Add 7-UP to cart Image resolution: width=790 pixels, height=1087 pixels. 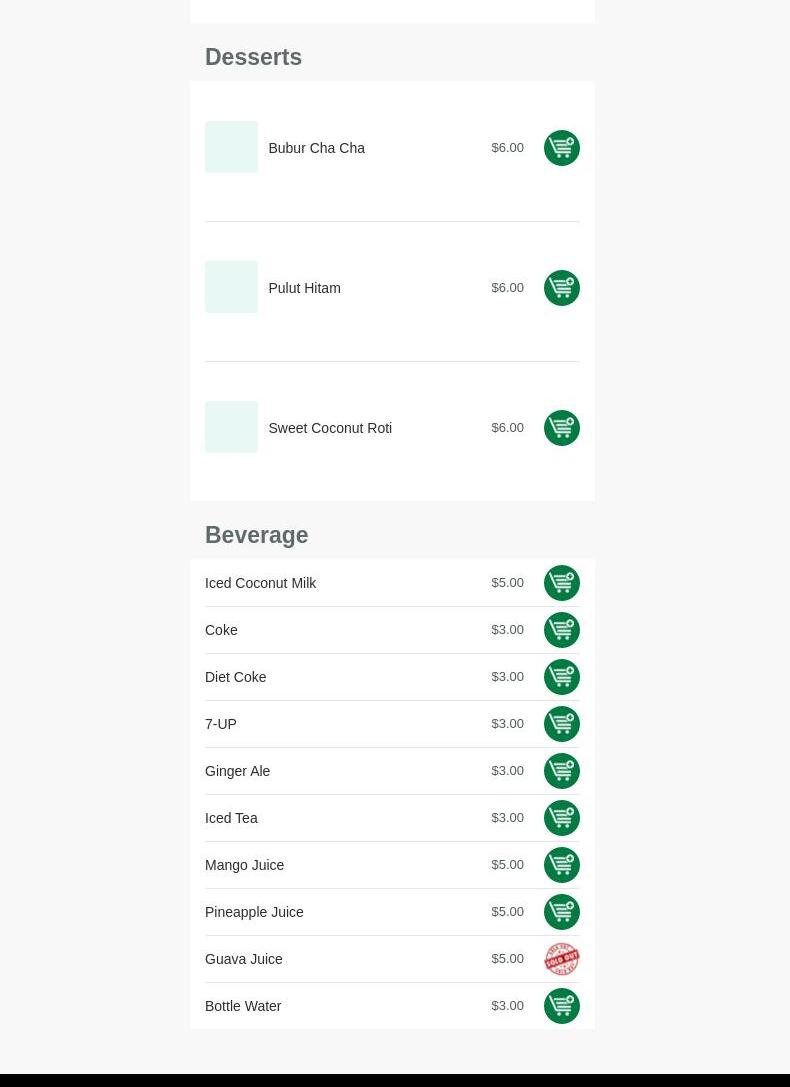561,724
